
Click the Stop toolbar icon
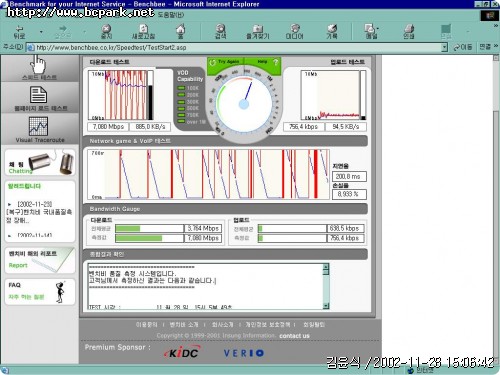coord(106,29)
